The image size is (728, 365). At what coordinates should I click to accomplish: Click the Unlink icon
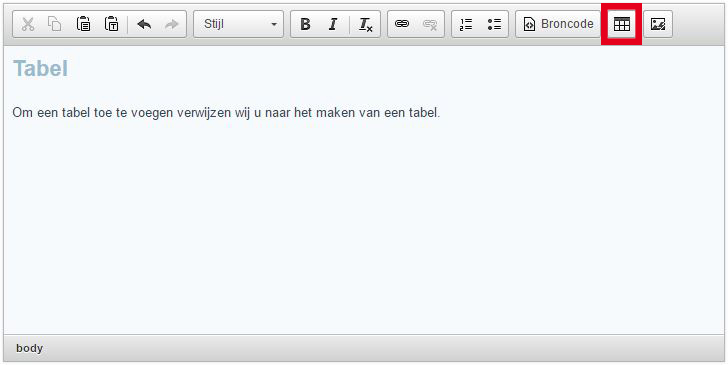tap(430, 24)
